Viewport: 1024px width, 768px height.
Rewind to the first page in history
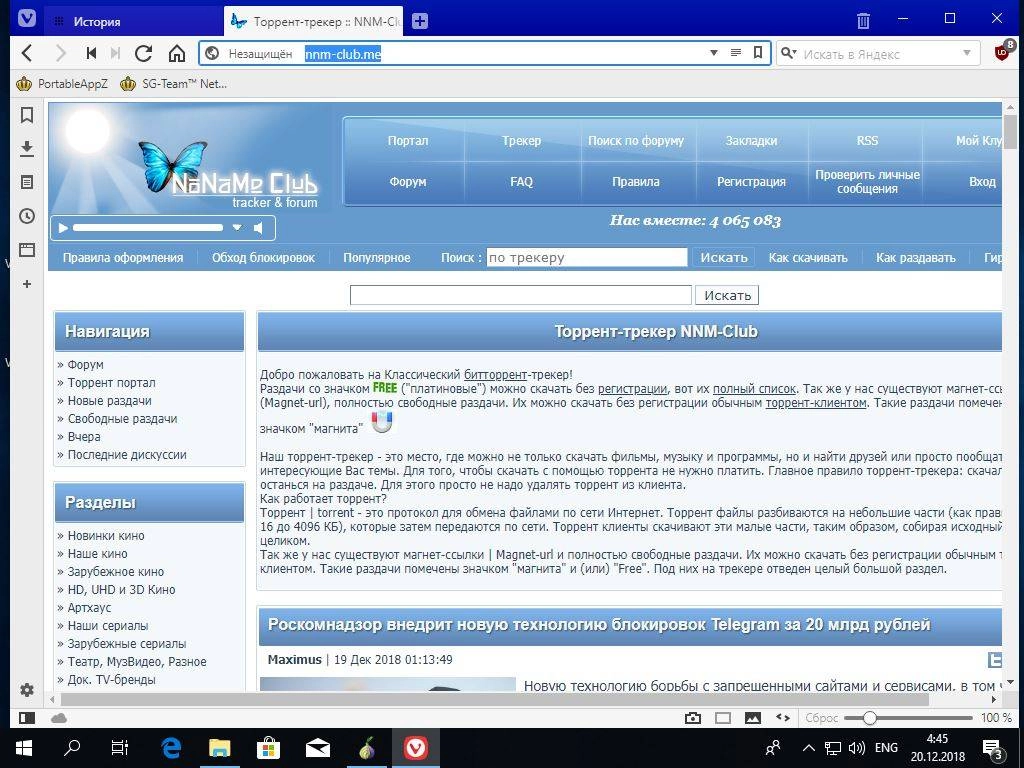[91, 53]
